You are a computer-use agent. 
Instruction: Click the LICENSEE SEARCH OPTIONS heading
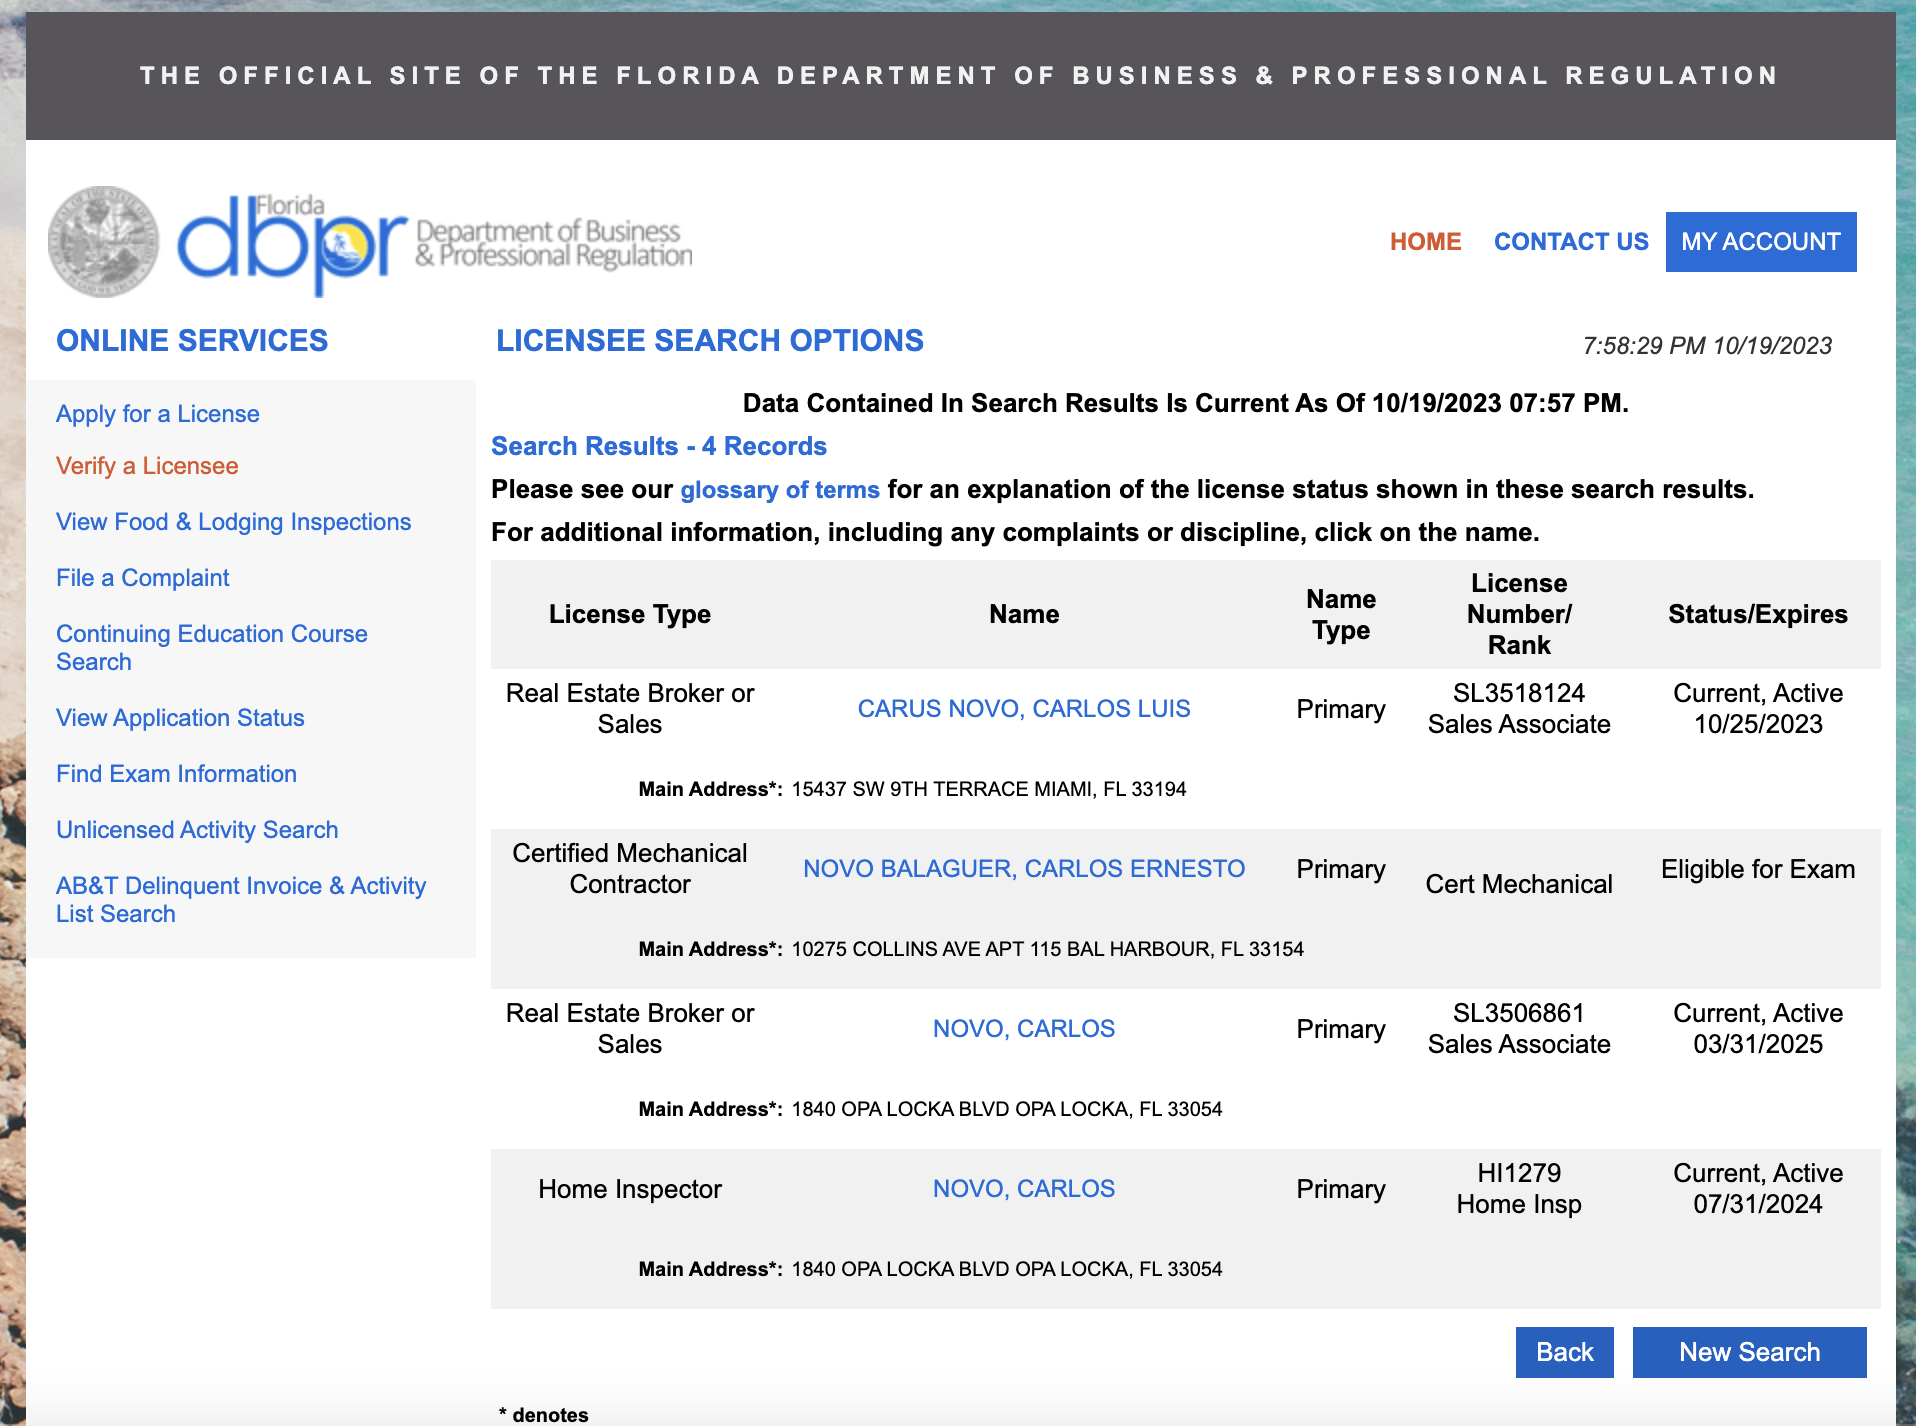710,340
